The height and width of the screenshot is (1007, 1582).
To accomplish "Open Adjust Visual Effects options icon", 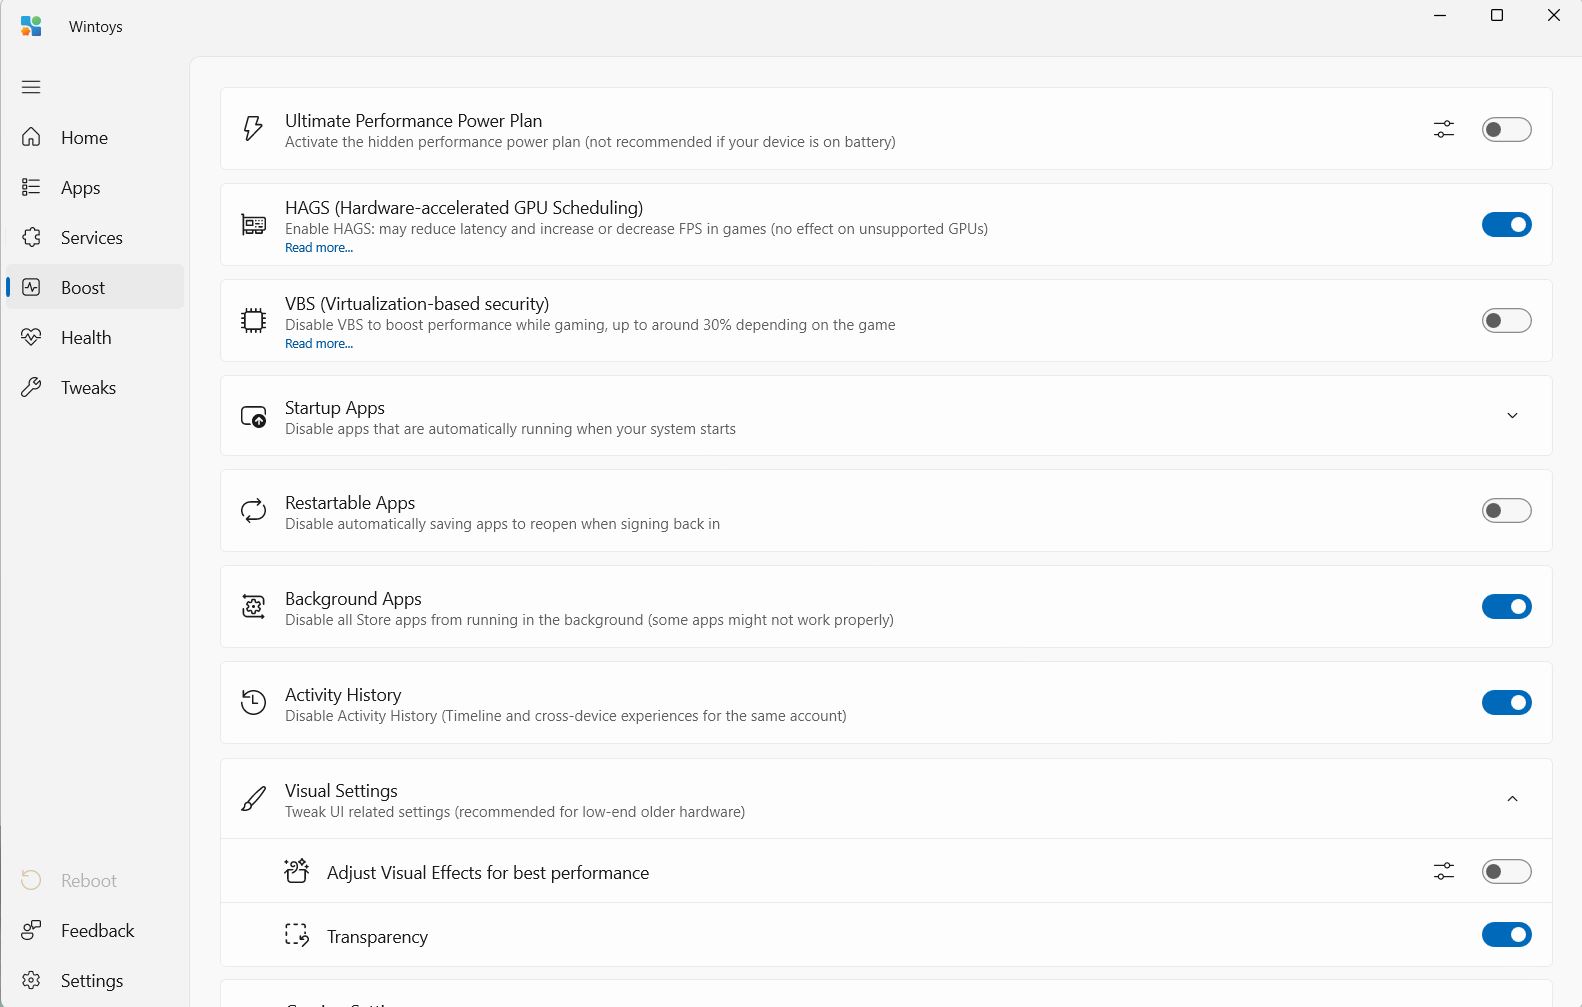I will click(1443, 871).
